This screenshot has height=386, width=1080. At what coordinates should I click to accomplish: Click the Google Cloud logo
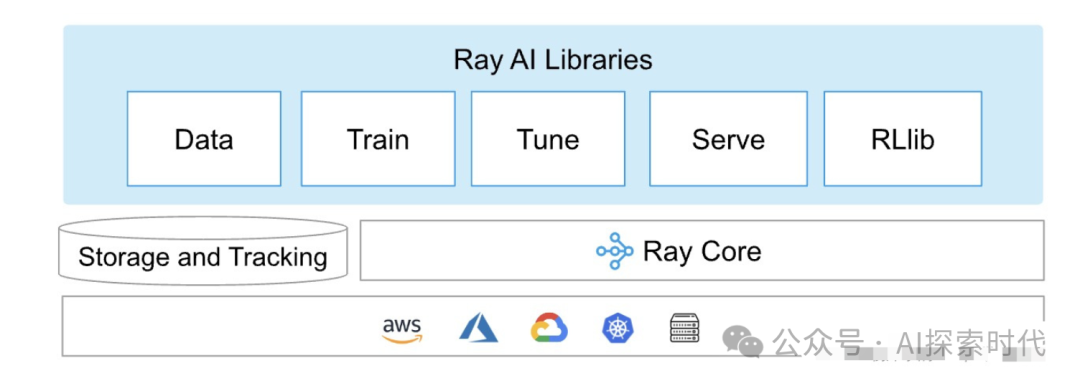[x=549, y=327]
